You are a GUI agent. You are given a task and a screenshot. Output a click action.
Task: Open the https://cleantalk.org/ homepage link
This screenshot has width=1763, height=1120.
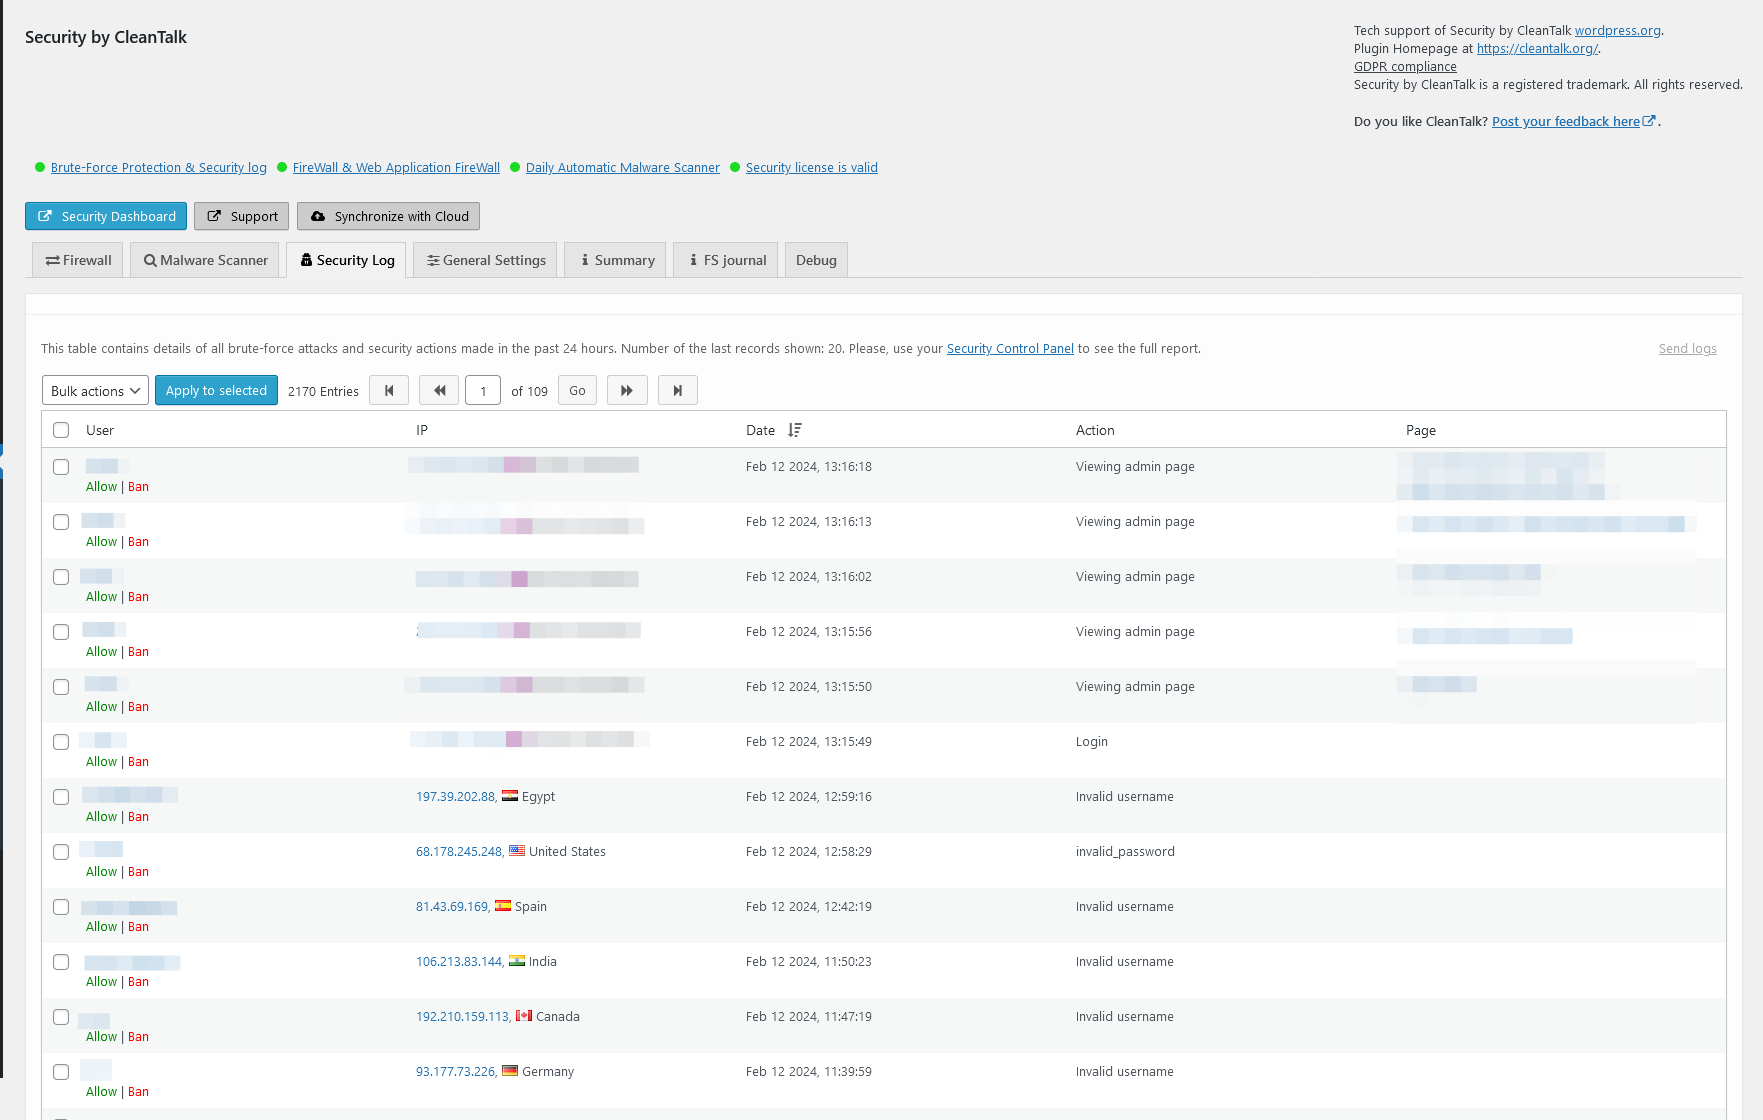pos(1537,48)
